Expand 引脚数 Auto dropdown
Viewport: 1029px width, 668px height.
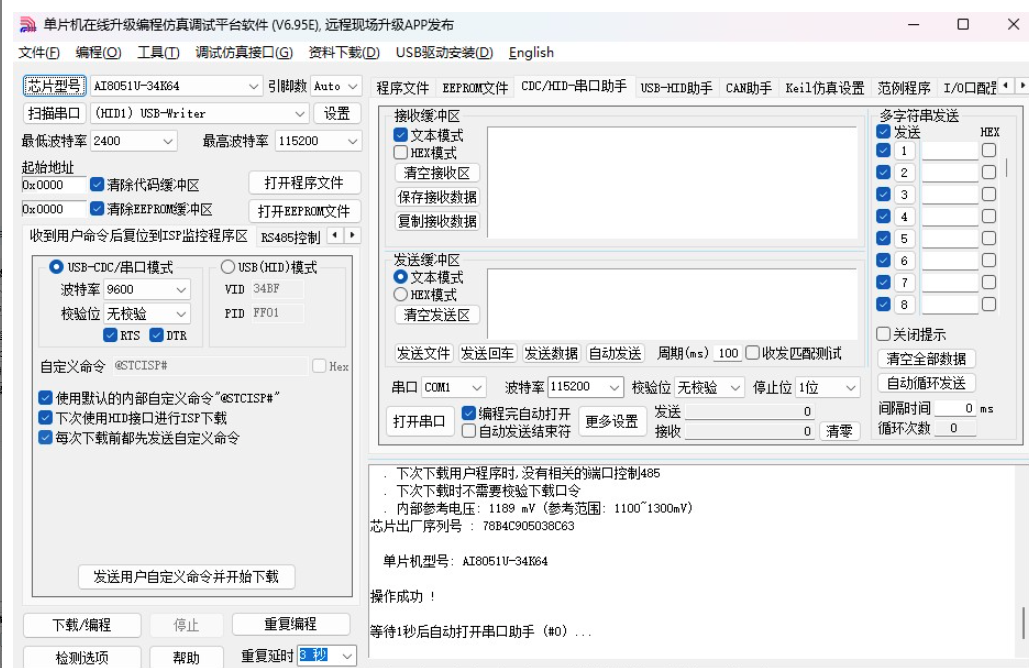coord(352,86)
